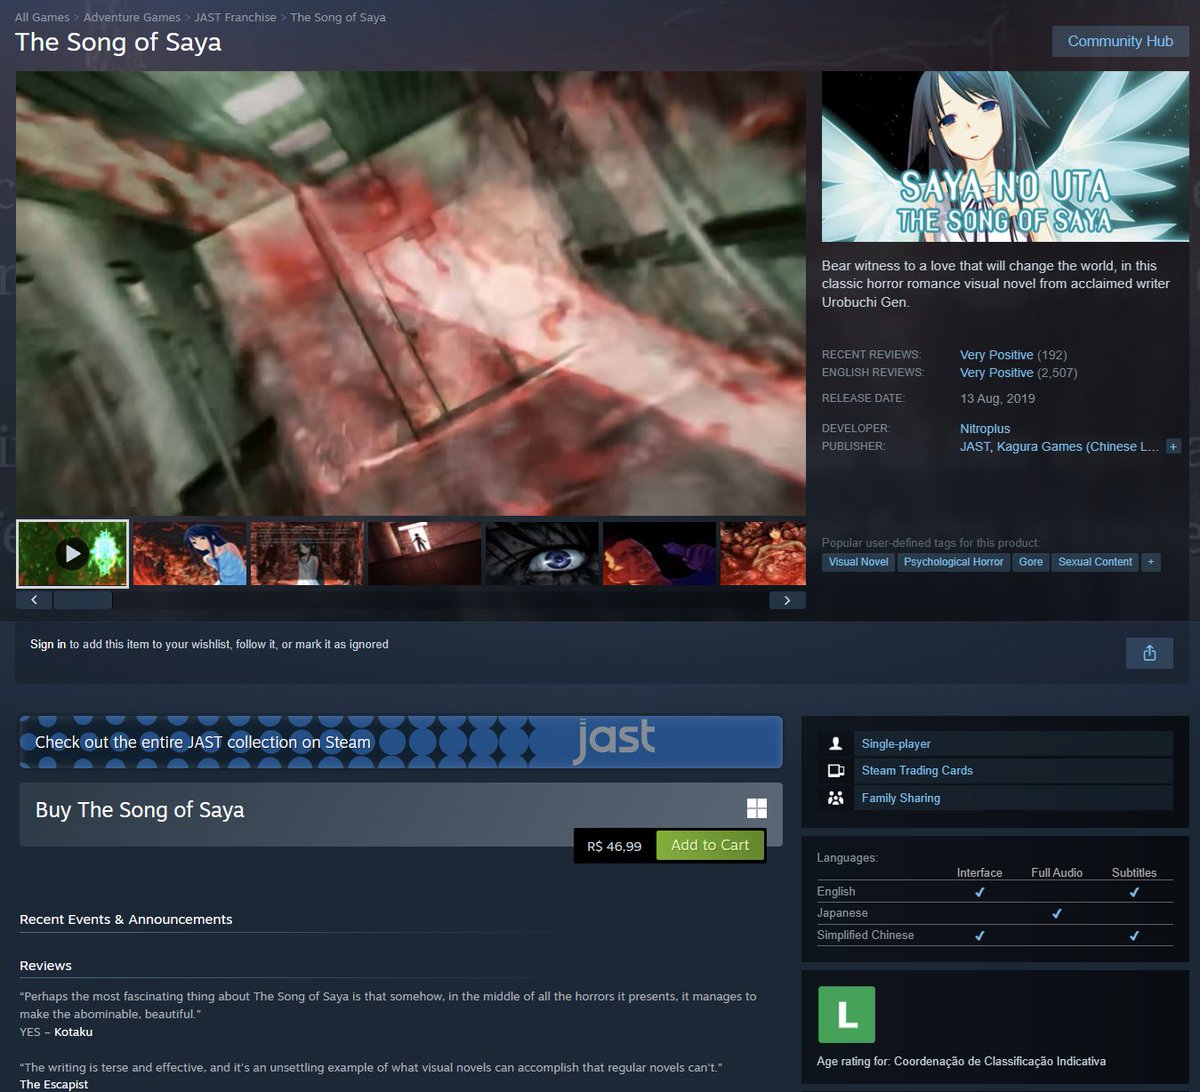Click The Escapist review source name
The width and height of the screenshot is (1200, 1092).
(54, 1084)
